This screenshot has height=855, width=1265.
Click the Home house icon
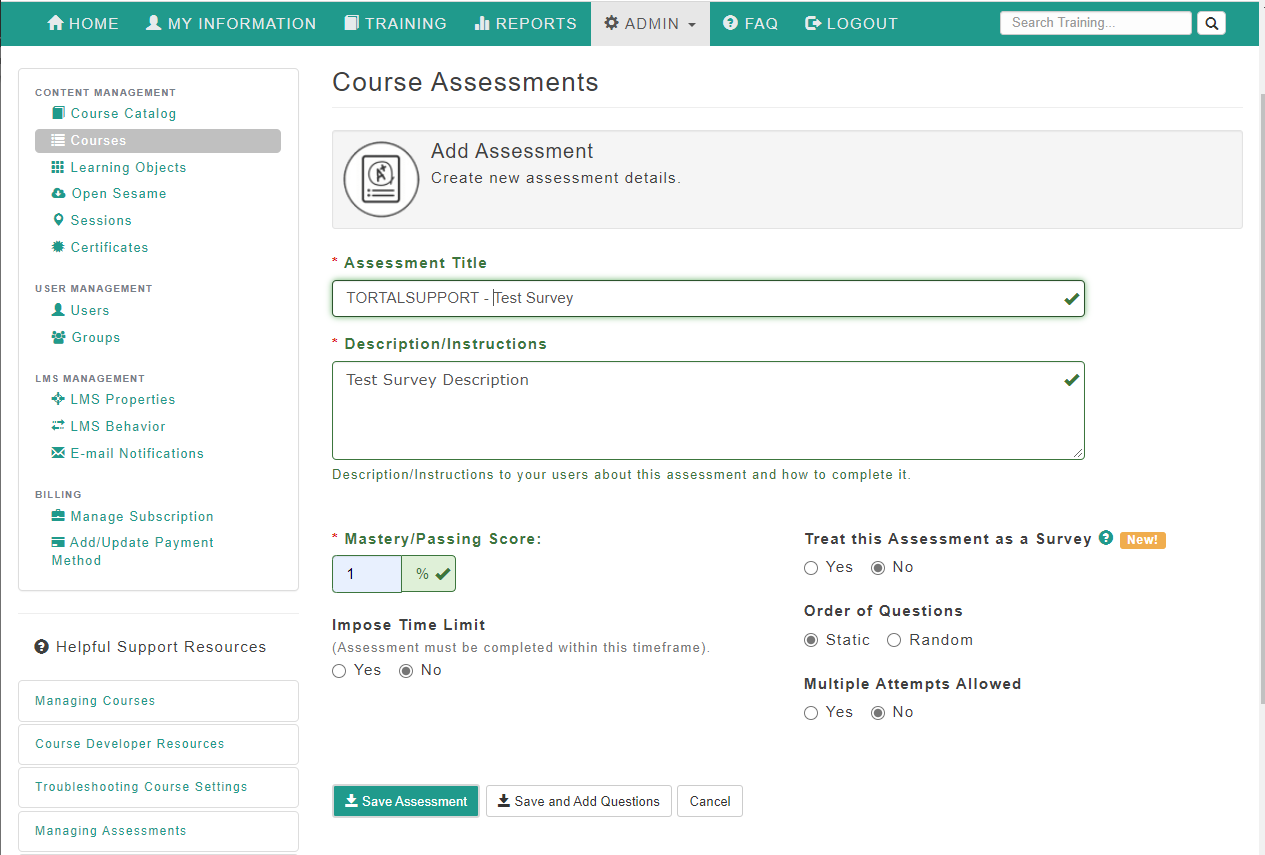pyautogui.click(x=56, y=23)
